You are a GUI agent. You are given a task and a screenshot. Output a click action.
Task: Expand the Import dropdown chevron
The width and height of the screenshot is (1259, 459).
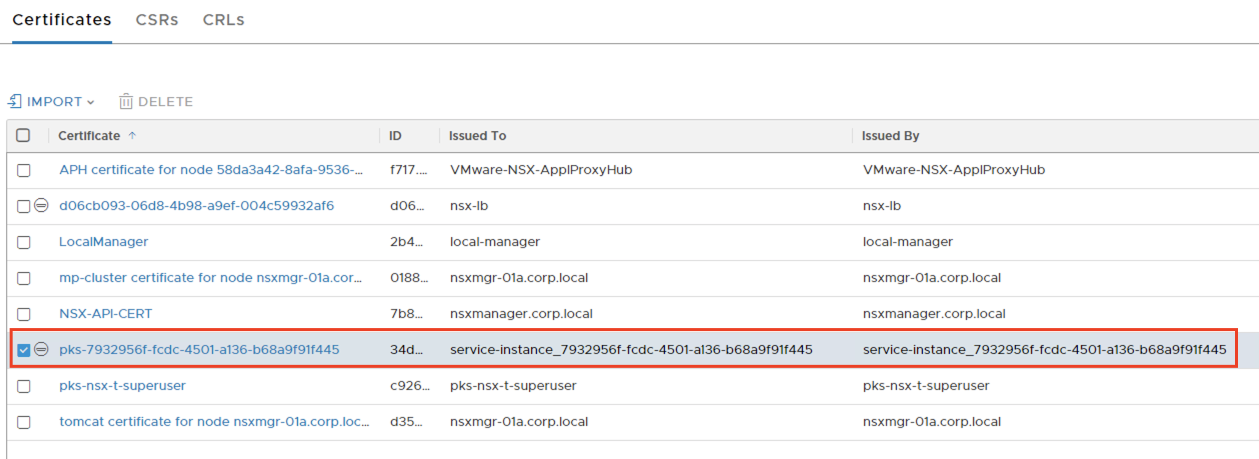pyautogui.click(x=91, y=102)
